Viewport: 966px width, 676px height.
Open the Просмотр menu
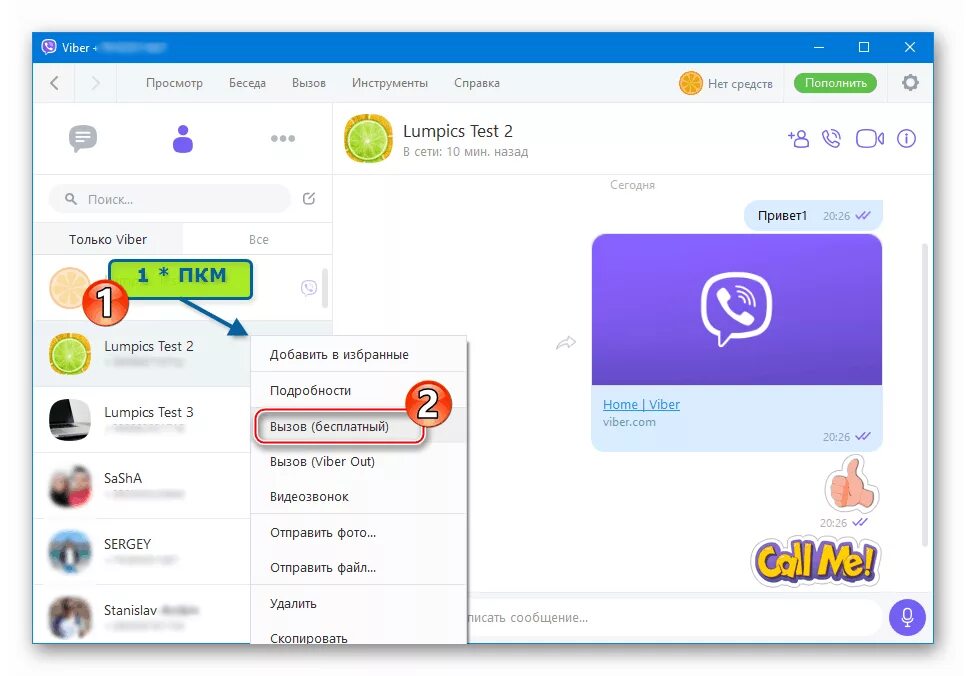pos(174,83)
